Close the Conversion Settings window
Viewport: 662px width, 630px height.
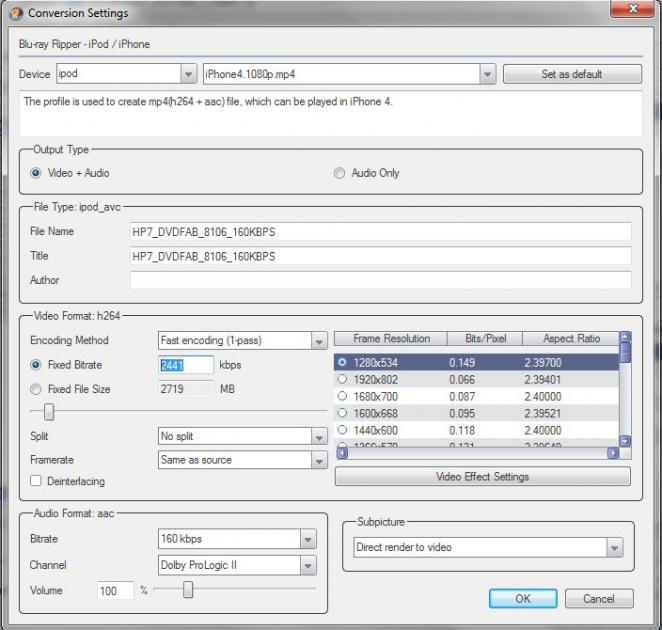pyautogui.click(x=632, y=9)
